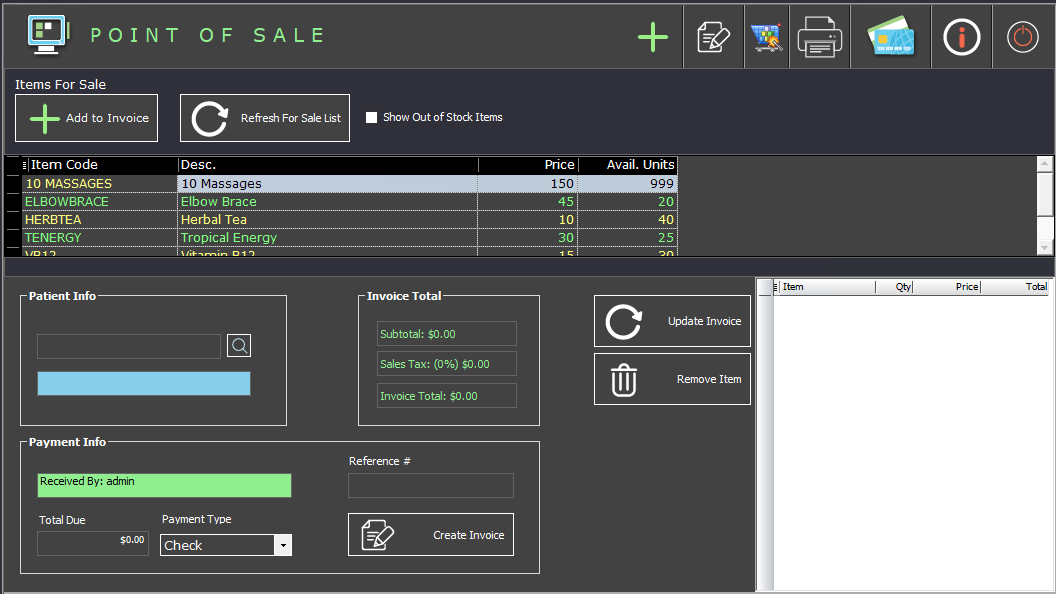Click the green plus icon in header
Screen dimensions: 1056x594
[x=653, y=38]
